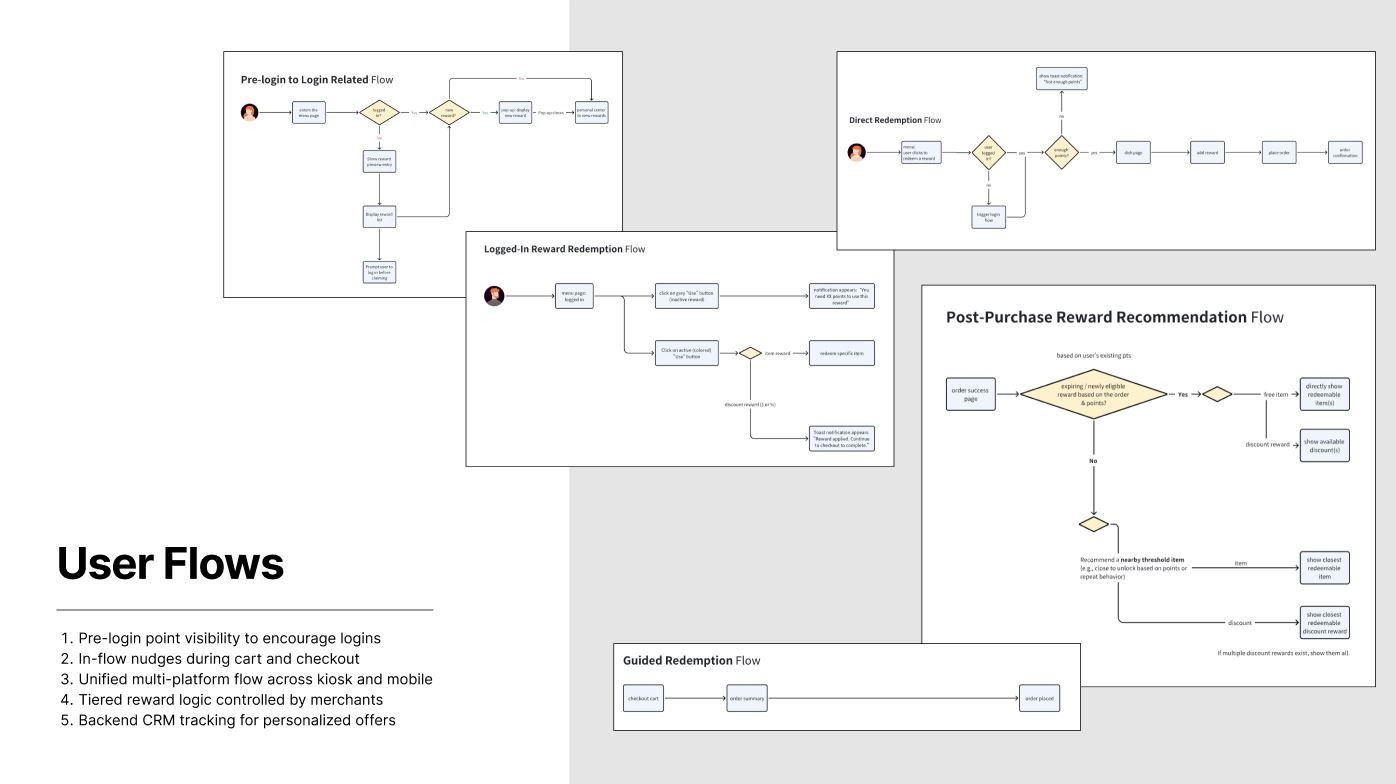Click the "order success page" node
The width and height of the screenshot is (1396, 784).
969,394
